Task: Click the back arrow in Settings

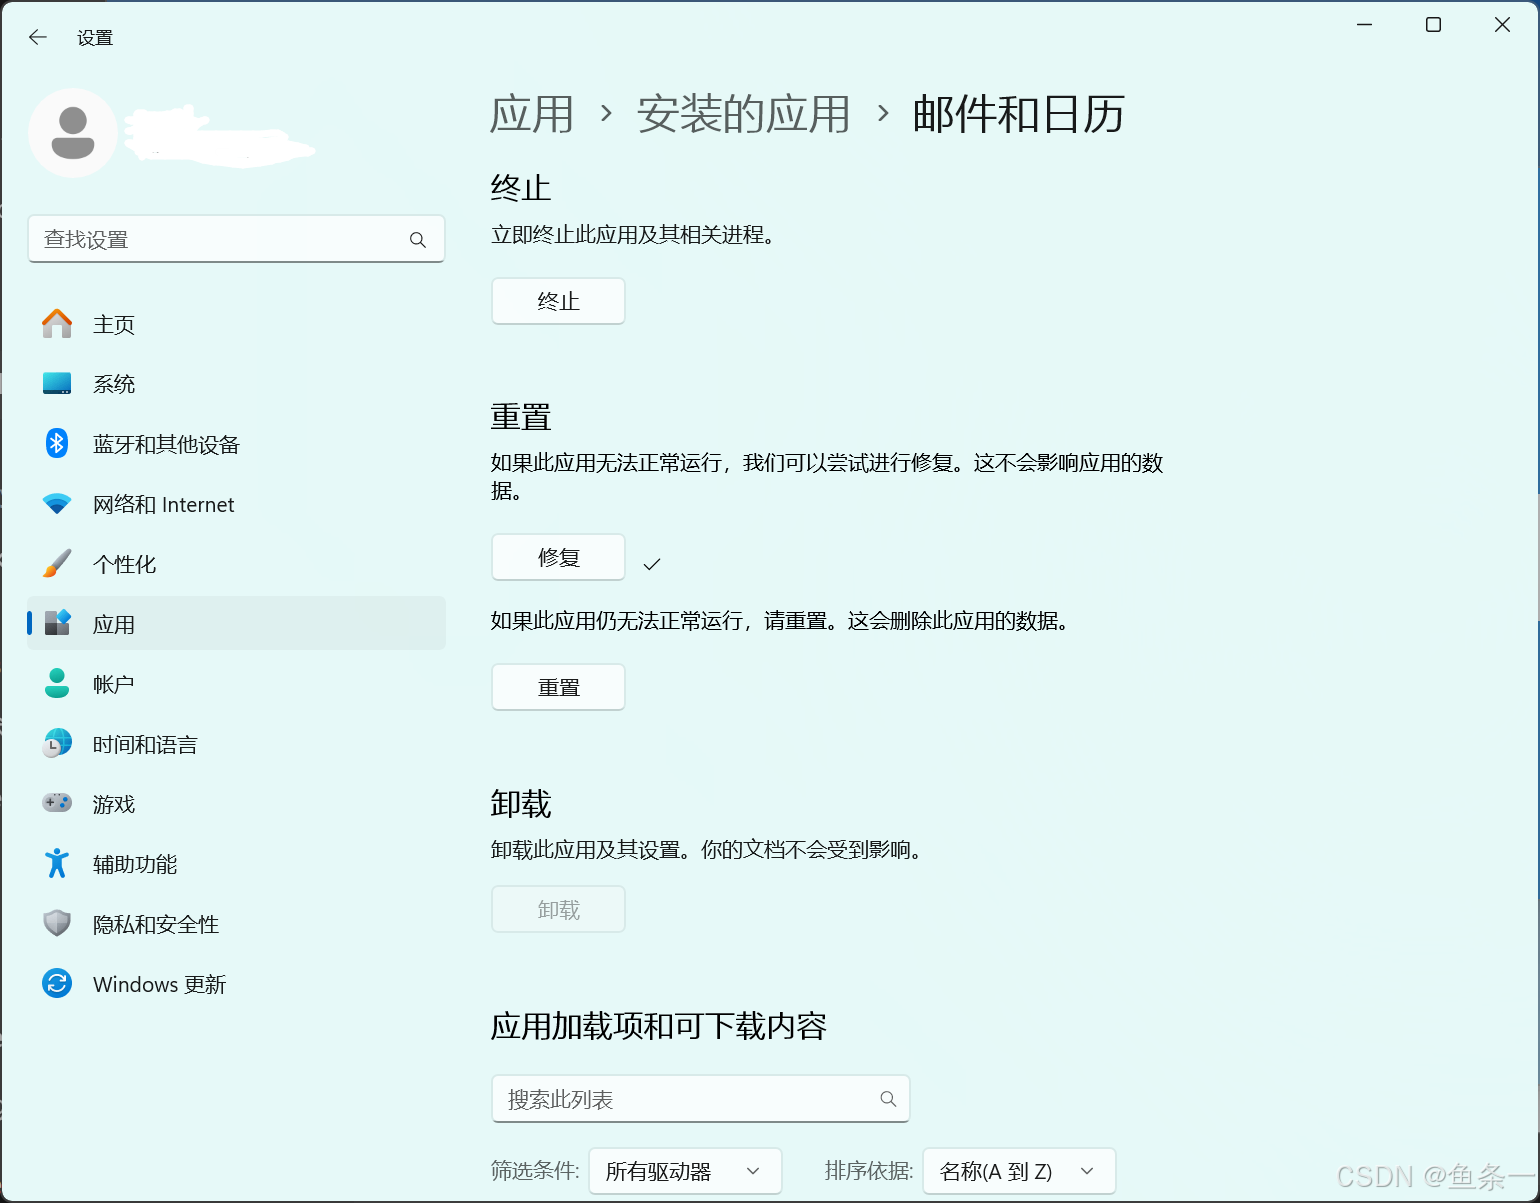Action: click(x=38, y=38)
